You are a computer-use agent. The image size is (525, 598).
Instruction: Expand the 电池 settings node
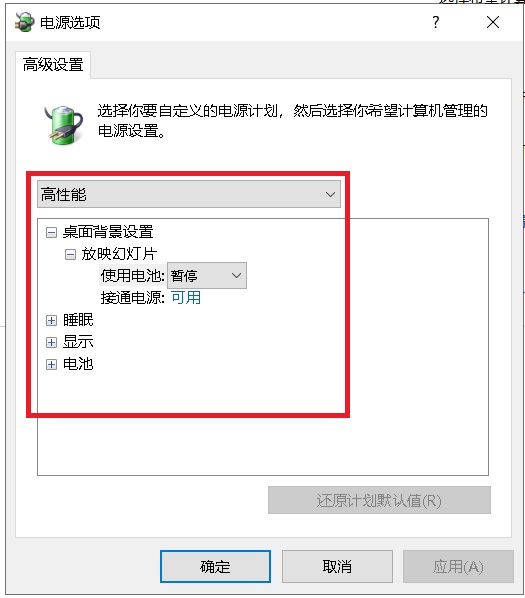(51, 364)
